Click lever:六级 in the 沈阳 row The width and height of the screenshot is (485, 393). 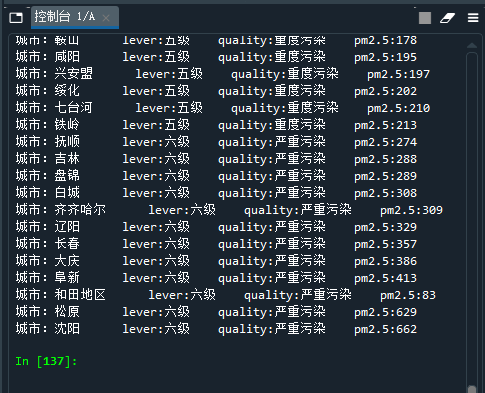[x=156, y=329]
